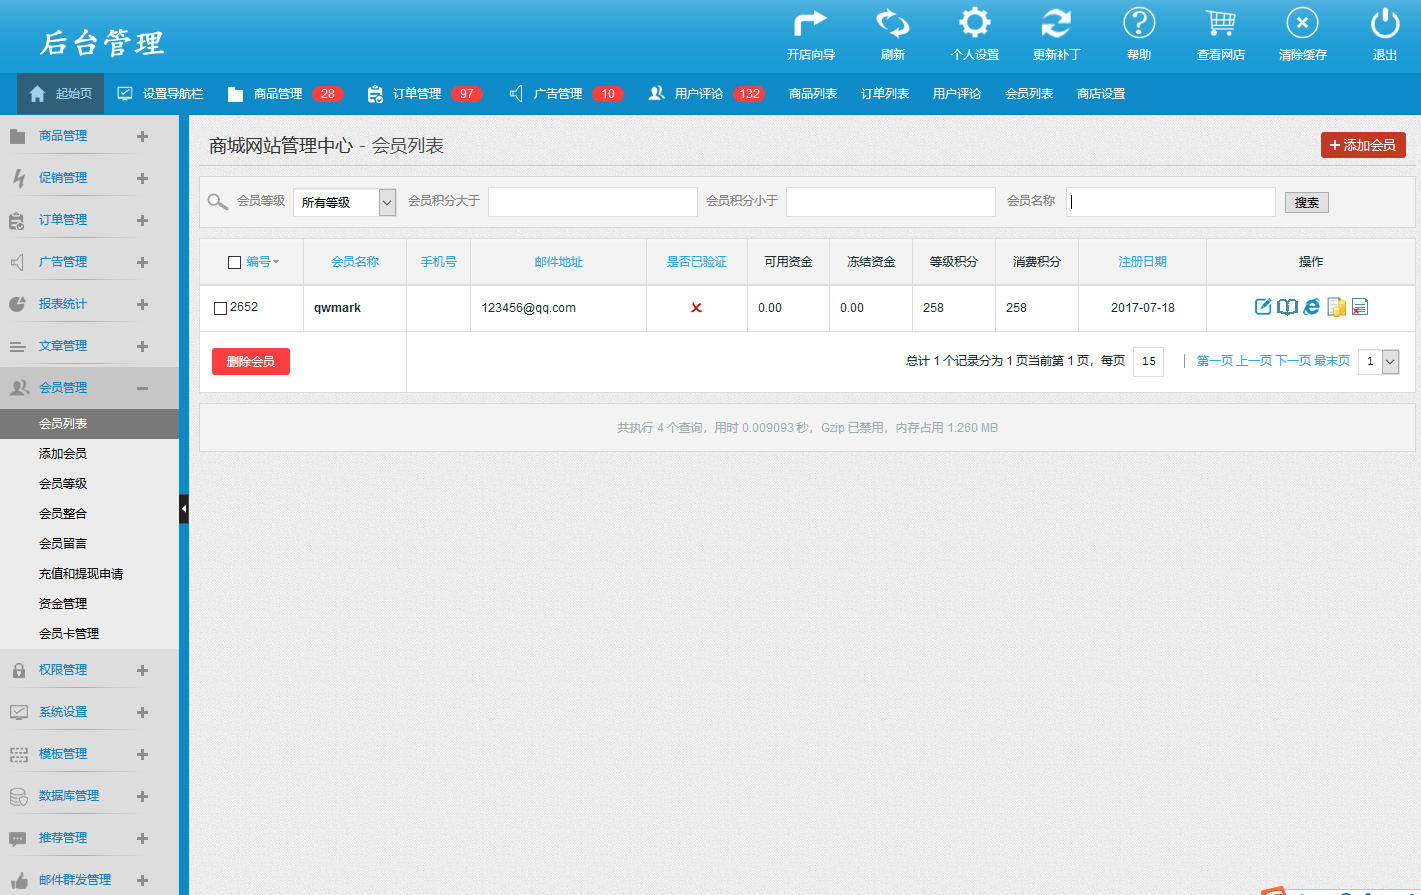
Task: Go to 最末页 pagination link
Action: click(1332, 361)
